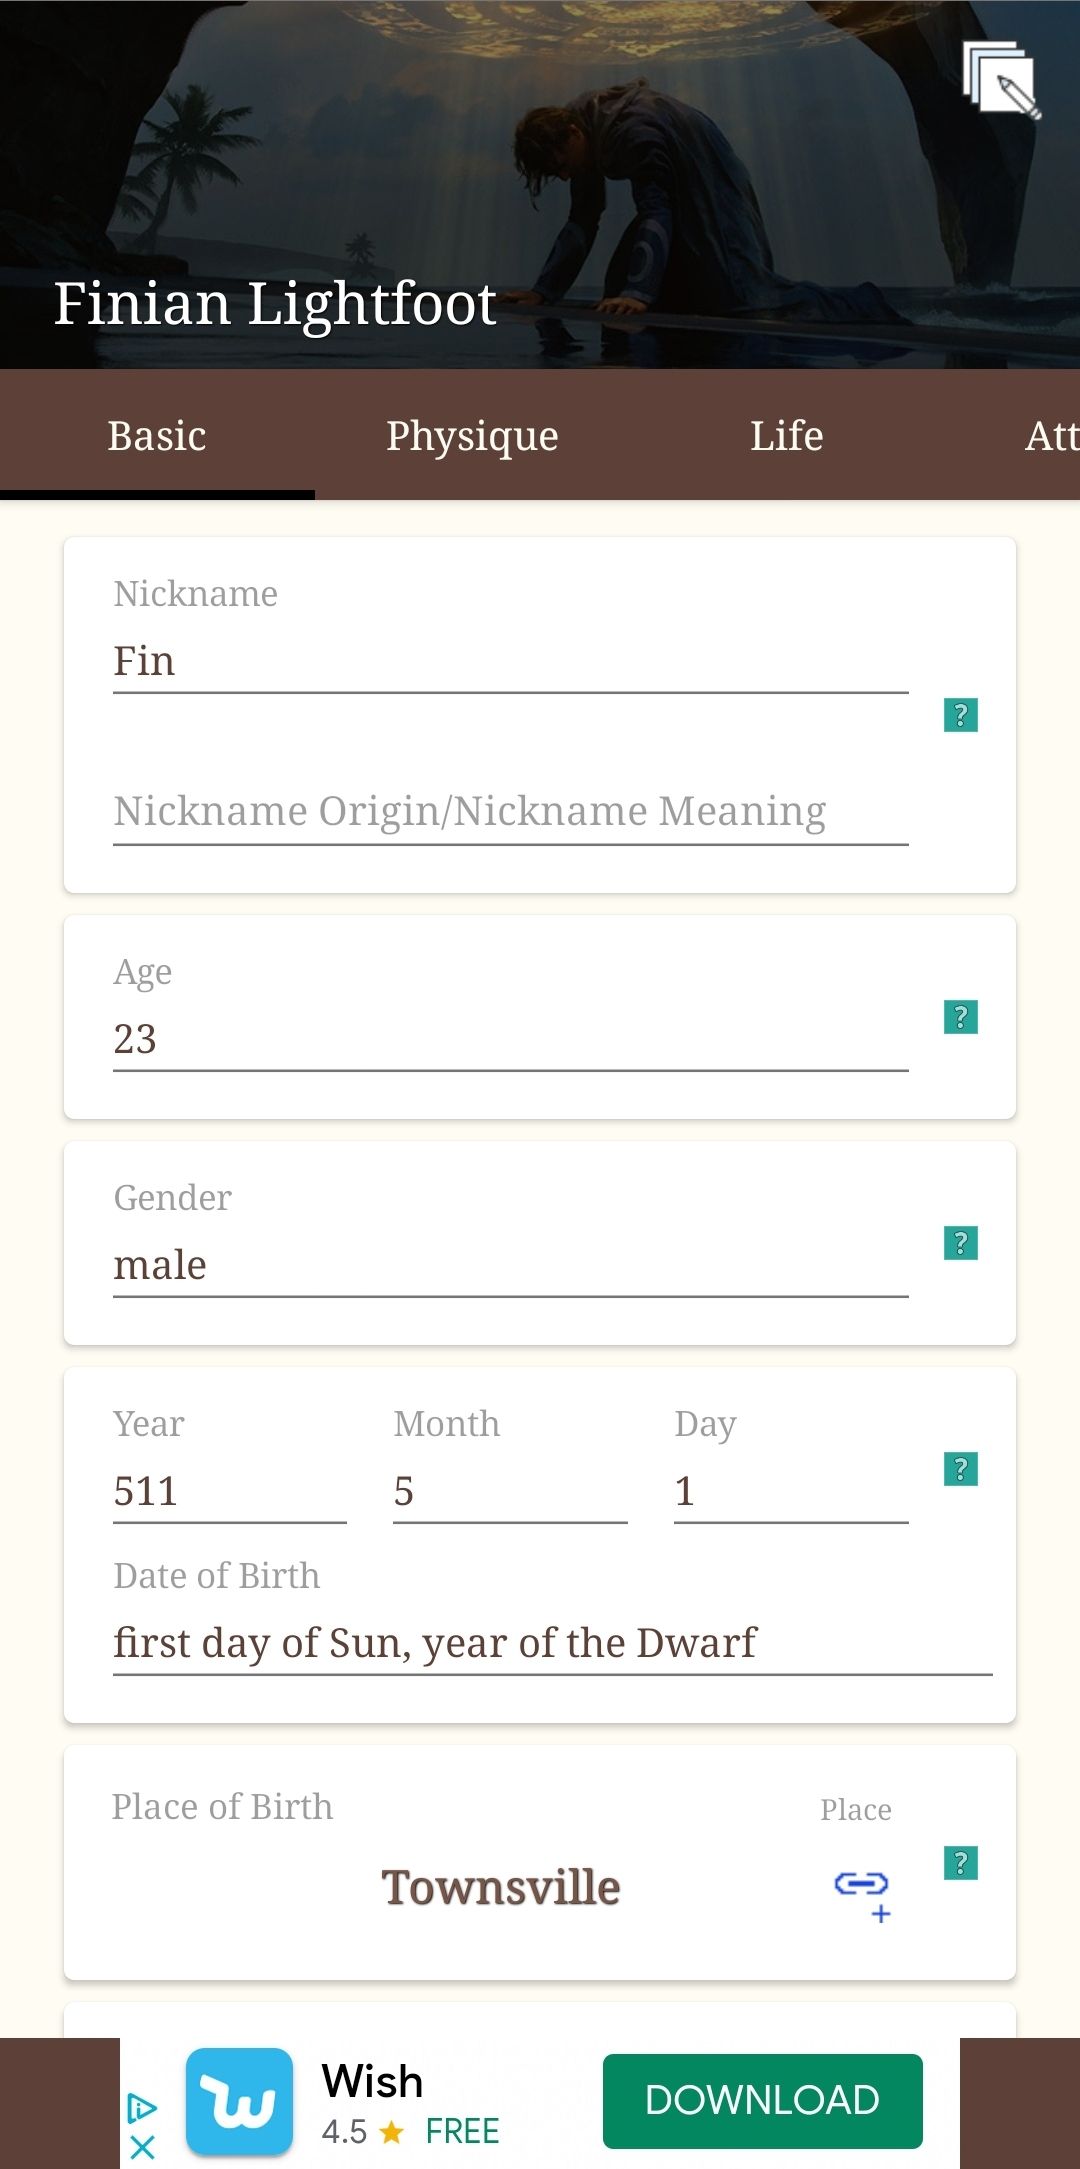1080x2169 pixels.
Task: Select the Basic tab
Action: pyautogui.click(x=157, y=436)
